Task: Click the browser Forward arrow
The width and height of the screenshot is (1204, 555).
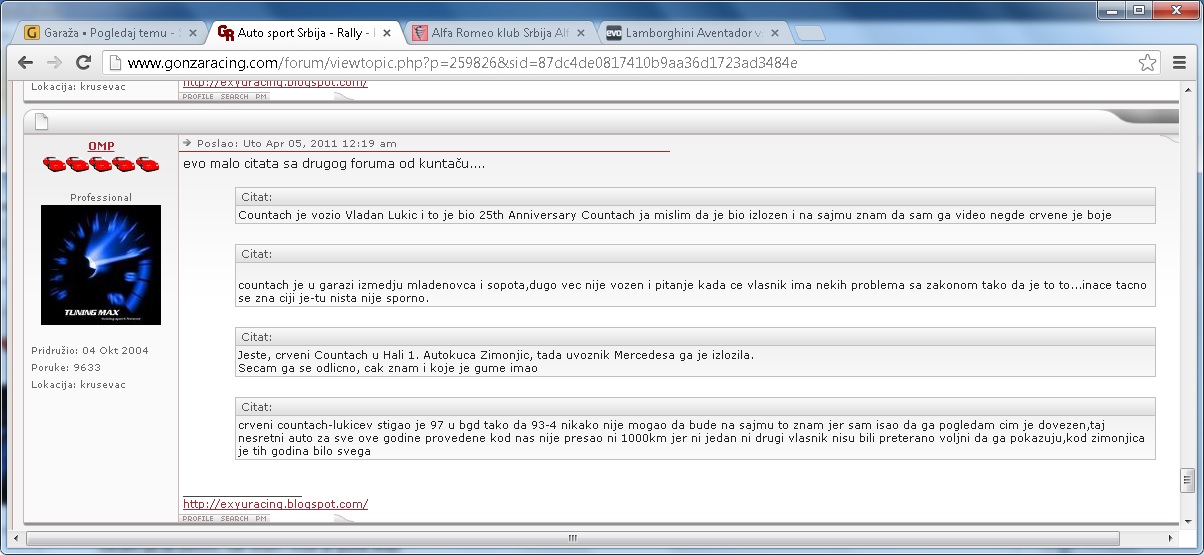Action: (x=54, y=62)
